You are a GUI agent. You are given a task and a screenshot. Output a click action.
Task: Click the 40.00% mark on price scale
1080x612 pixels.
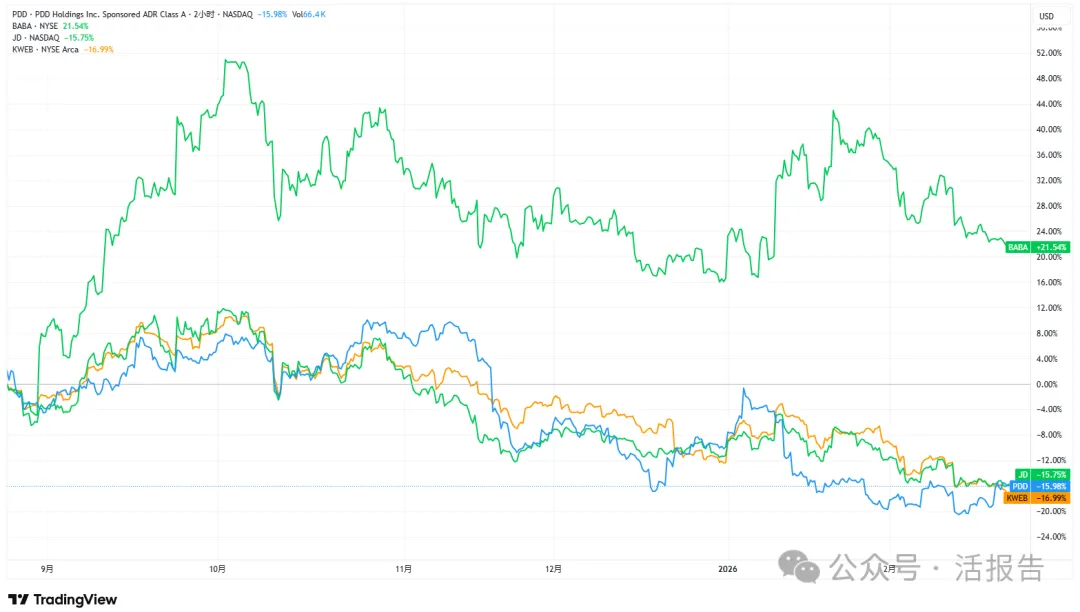[1046, 130]
